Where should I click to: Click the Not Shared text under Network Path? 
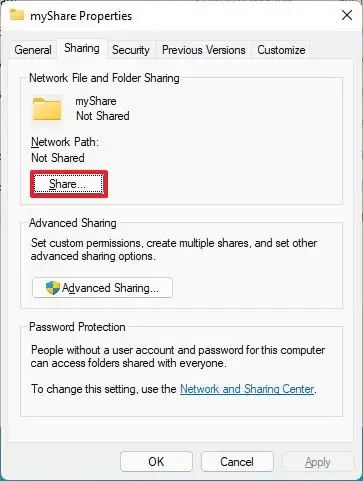coord(58,158)
